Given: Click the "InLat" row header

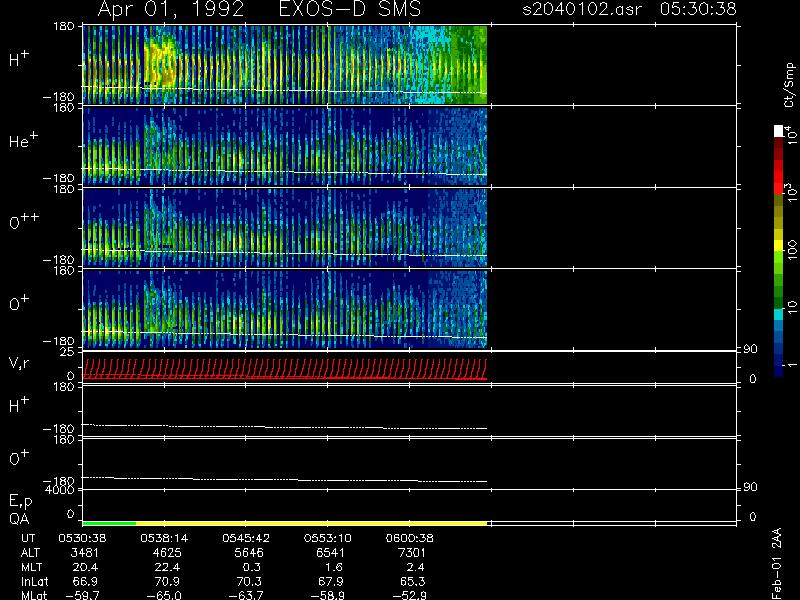Looking at the screenshot, I should coord(34,582).
